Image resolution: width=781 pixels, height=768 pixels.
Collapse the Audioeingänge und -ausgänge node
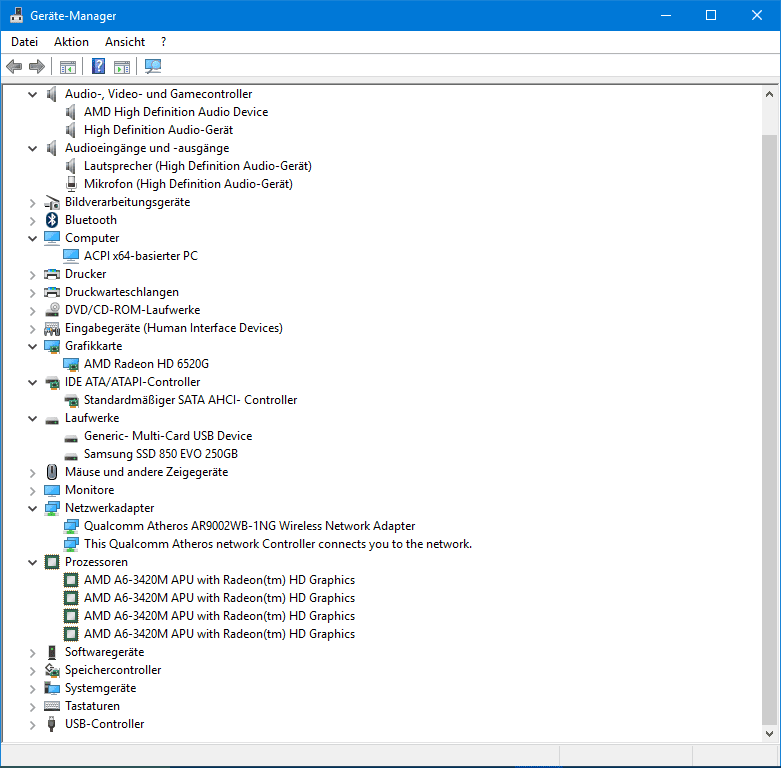click(x=32, y=148)
